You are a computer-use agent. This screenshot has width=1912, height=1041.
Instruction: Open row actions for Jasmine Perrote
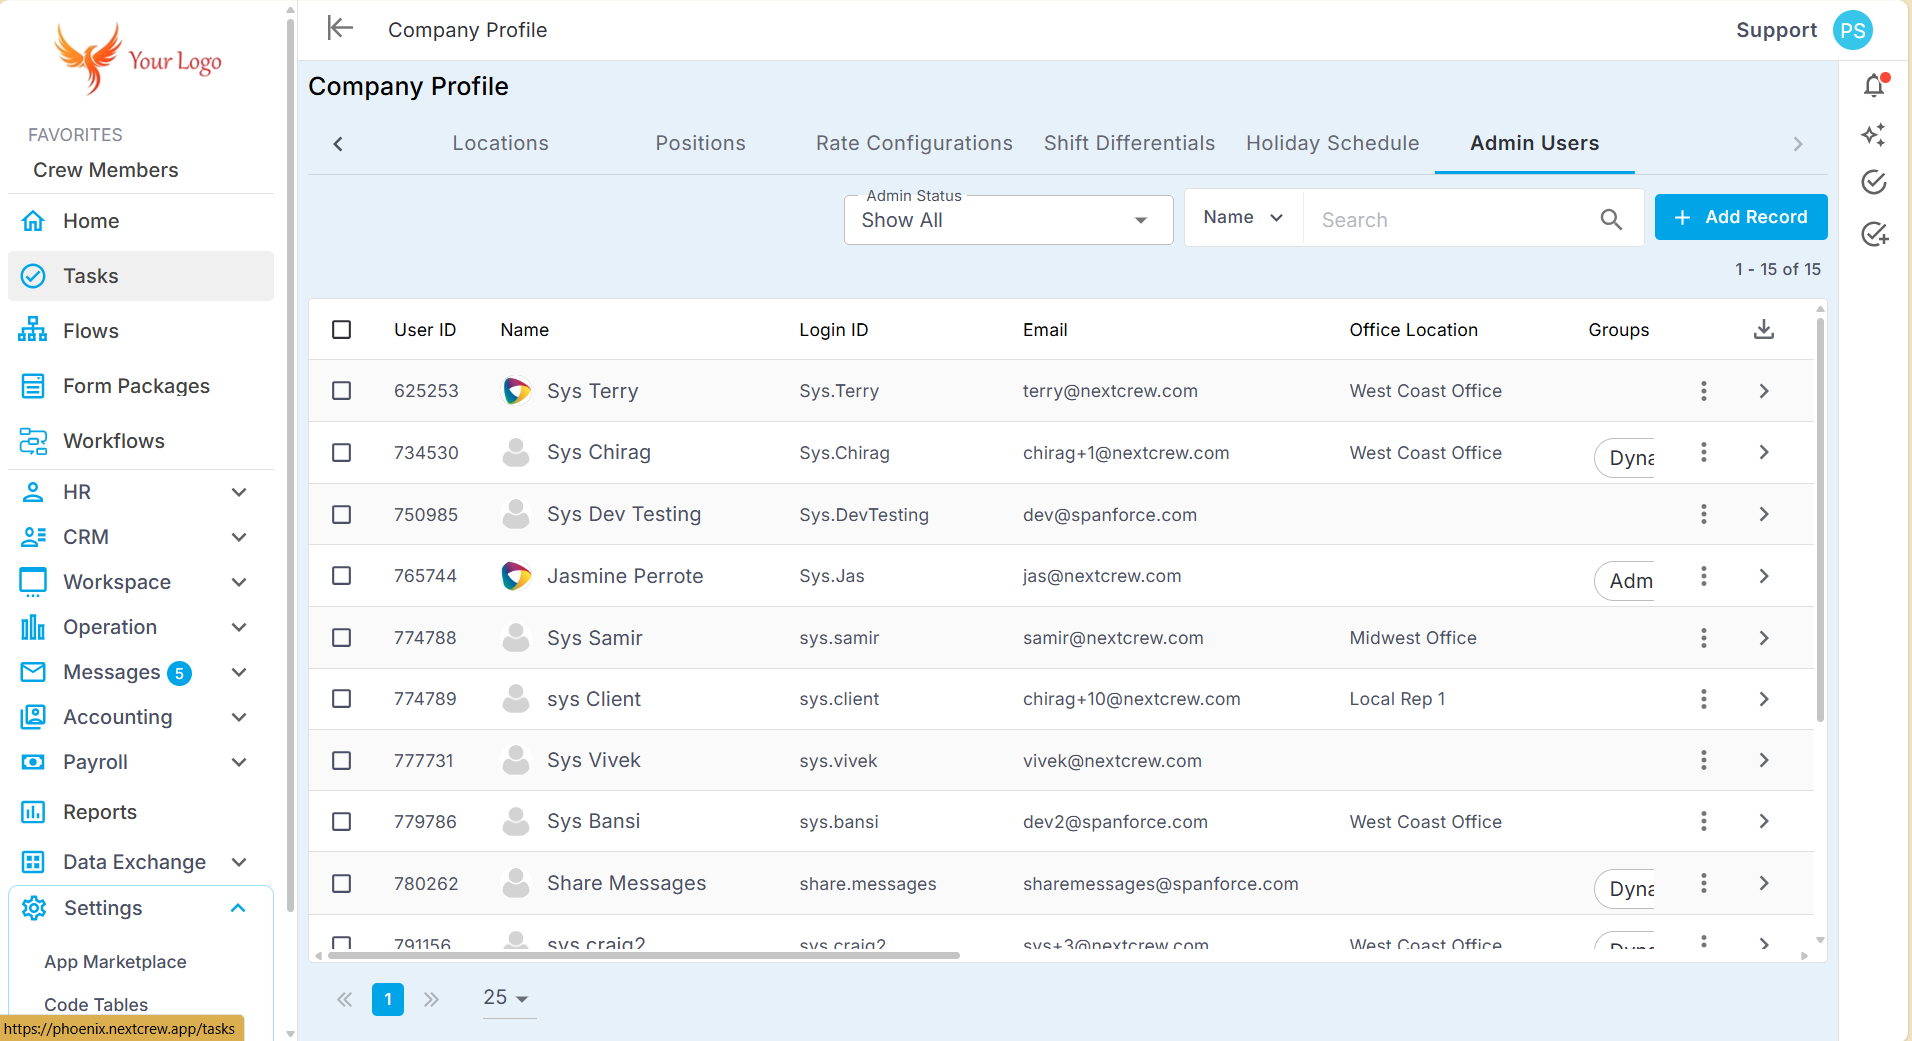[1704, 576]
